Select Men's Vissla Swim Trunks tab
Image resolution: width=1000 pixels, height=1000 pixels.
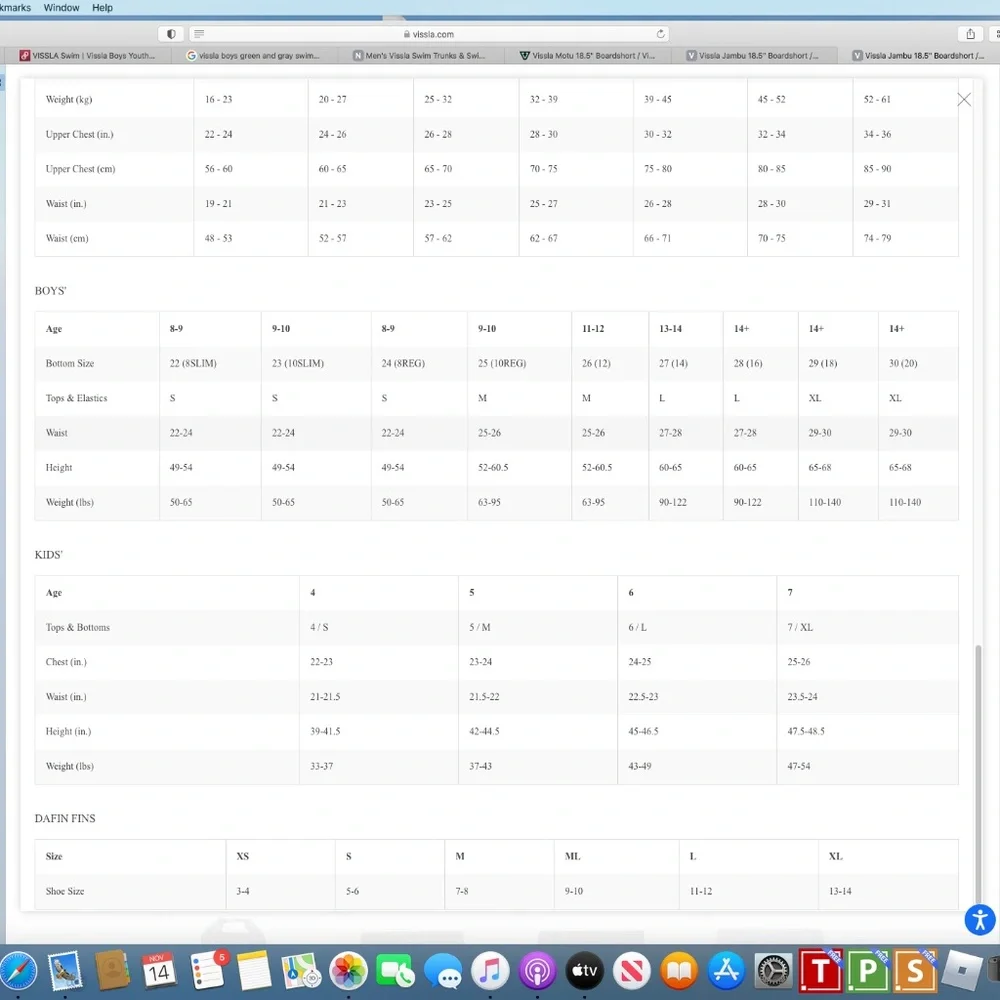(x=421, y=55)
